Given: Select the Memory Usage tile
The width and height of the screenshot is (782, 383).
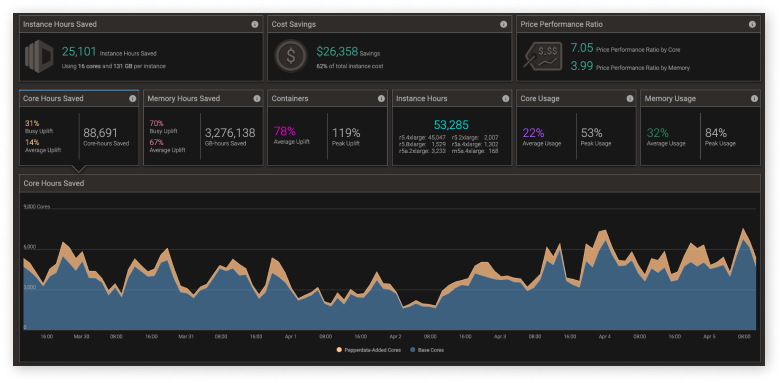Looking at the screenshot, I should point(700,128).
